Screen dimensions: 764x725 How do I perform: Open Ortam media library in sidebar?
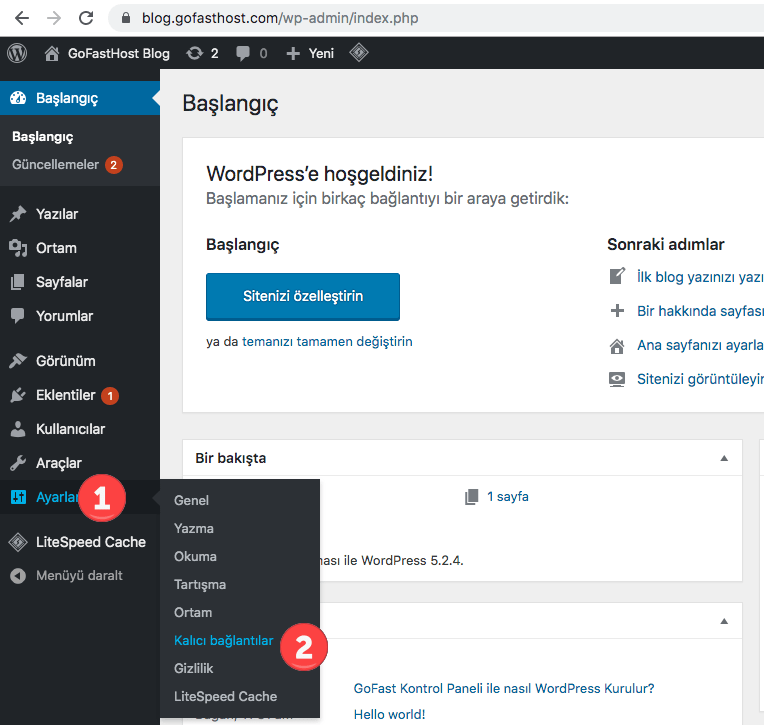pos(57,248)
